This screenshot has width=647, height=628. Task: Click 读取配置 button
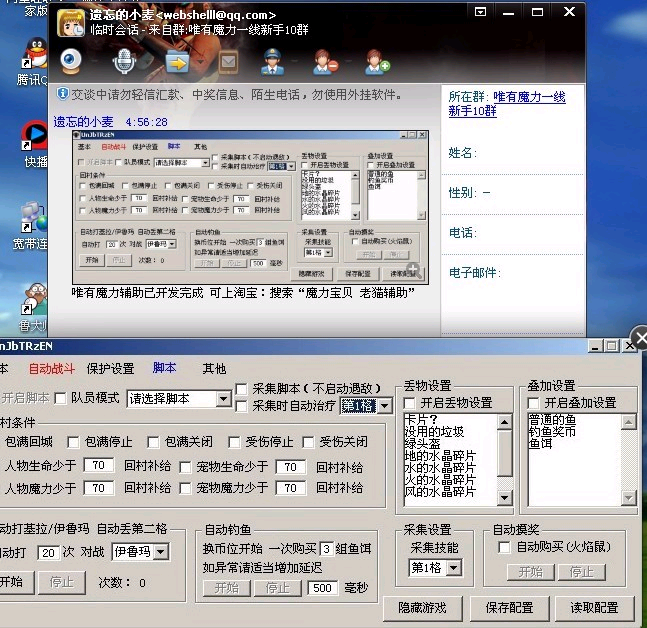(594, 608)
